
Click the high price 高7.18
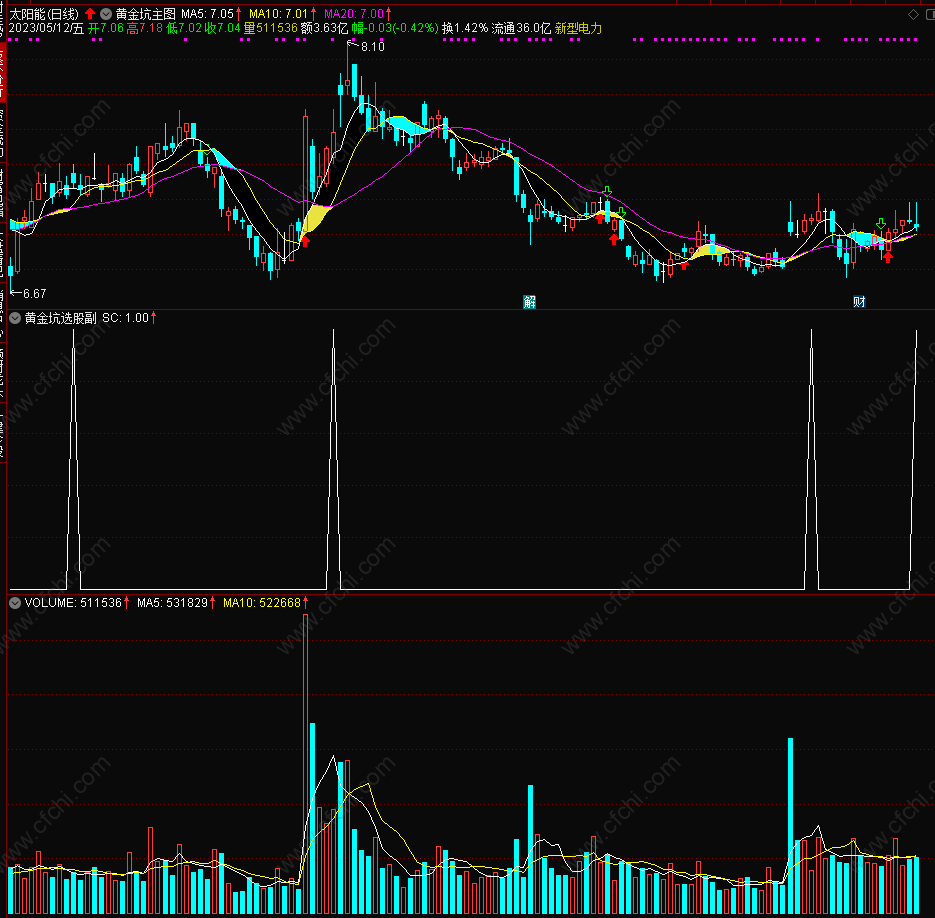[x=144, y=28]
